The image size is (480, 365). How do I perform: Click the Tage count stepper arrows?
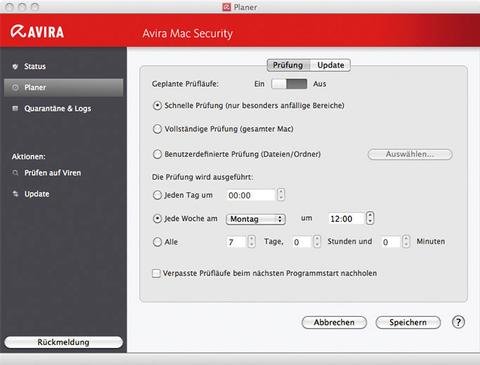coord(252,241)
